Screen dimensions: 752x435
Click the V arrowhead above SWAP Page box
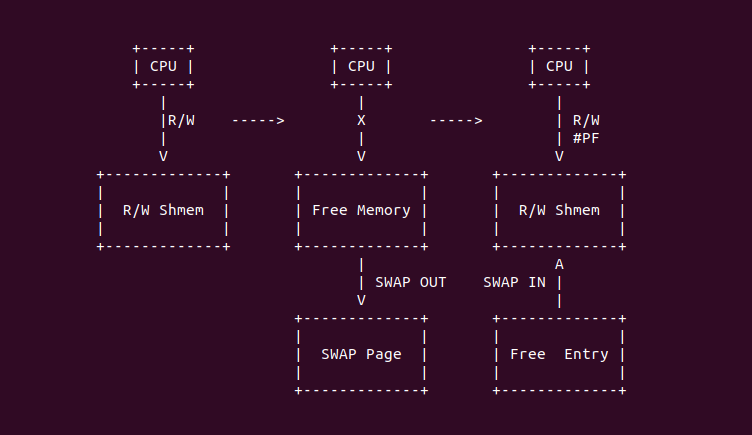pos(361,300)
